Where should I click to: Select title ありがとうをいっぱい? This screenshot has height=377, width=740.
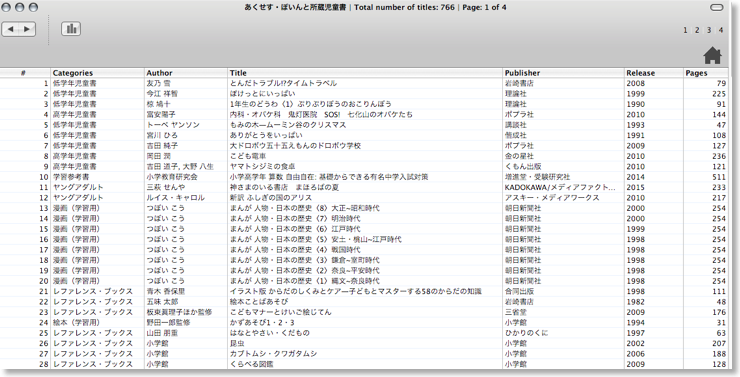pyautogui.click(x=266, y=135)
